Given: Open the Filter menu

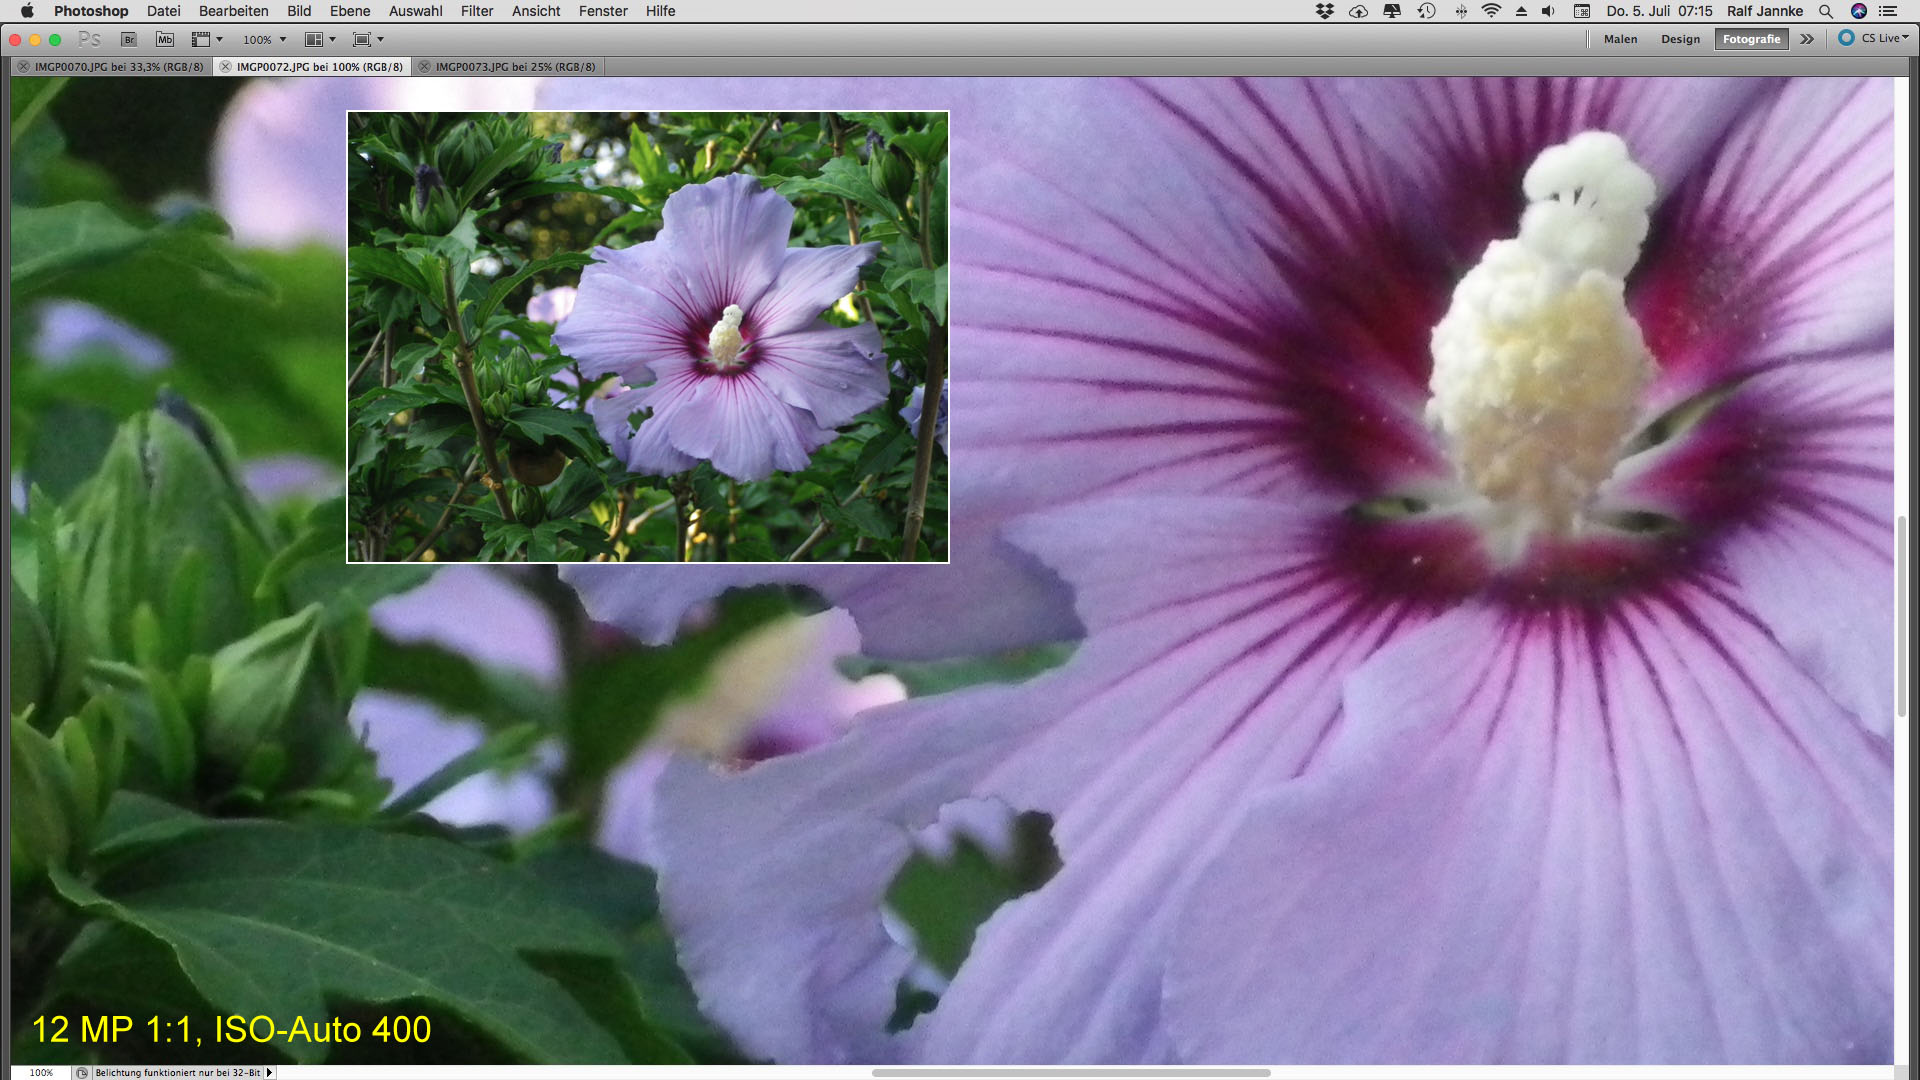Looking at the screenshot, I should tap(476, 11).
